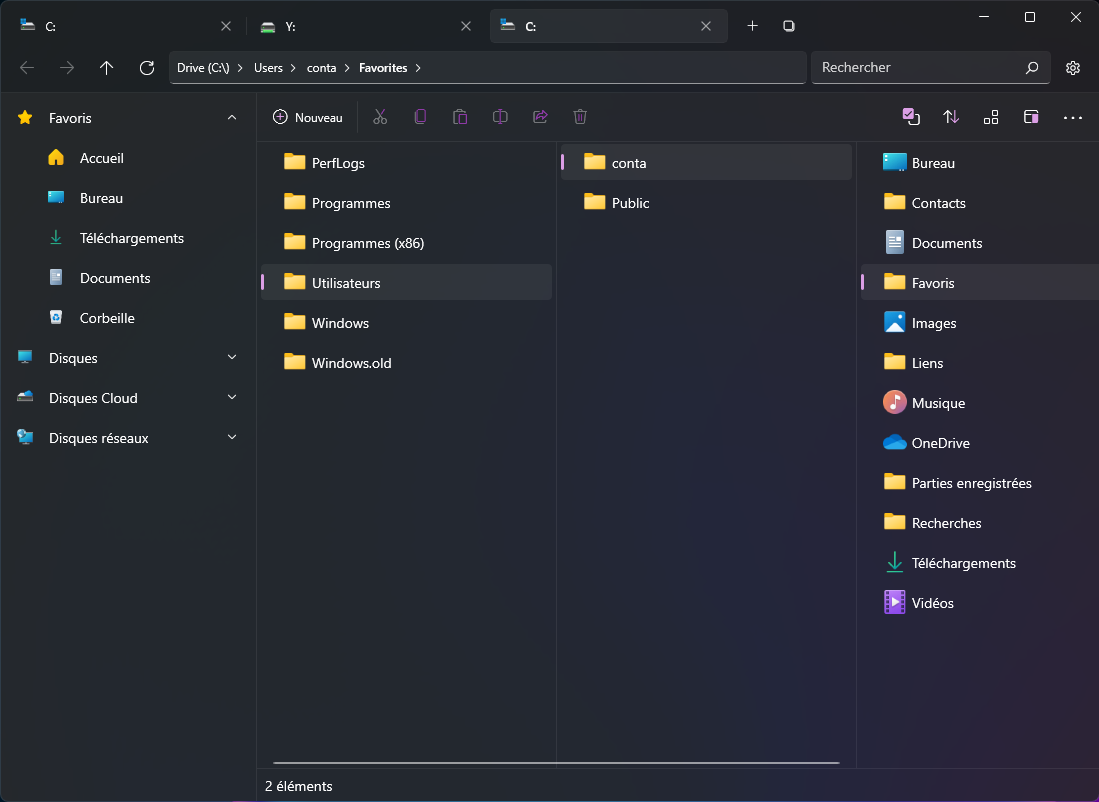Image resolution: width=1099 pixels, height=802 pixels.
Task: Open the settings gear icon
Action: pyautogui.click(x=1072, y=68)
